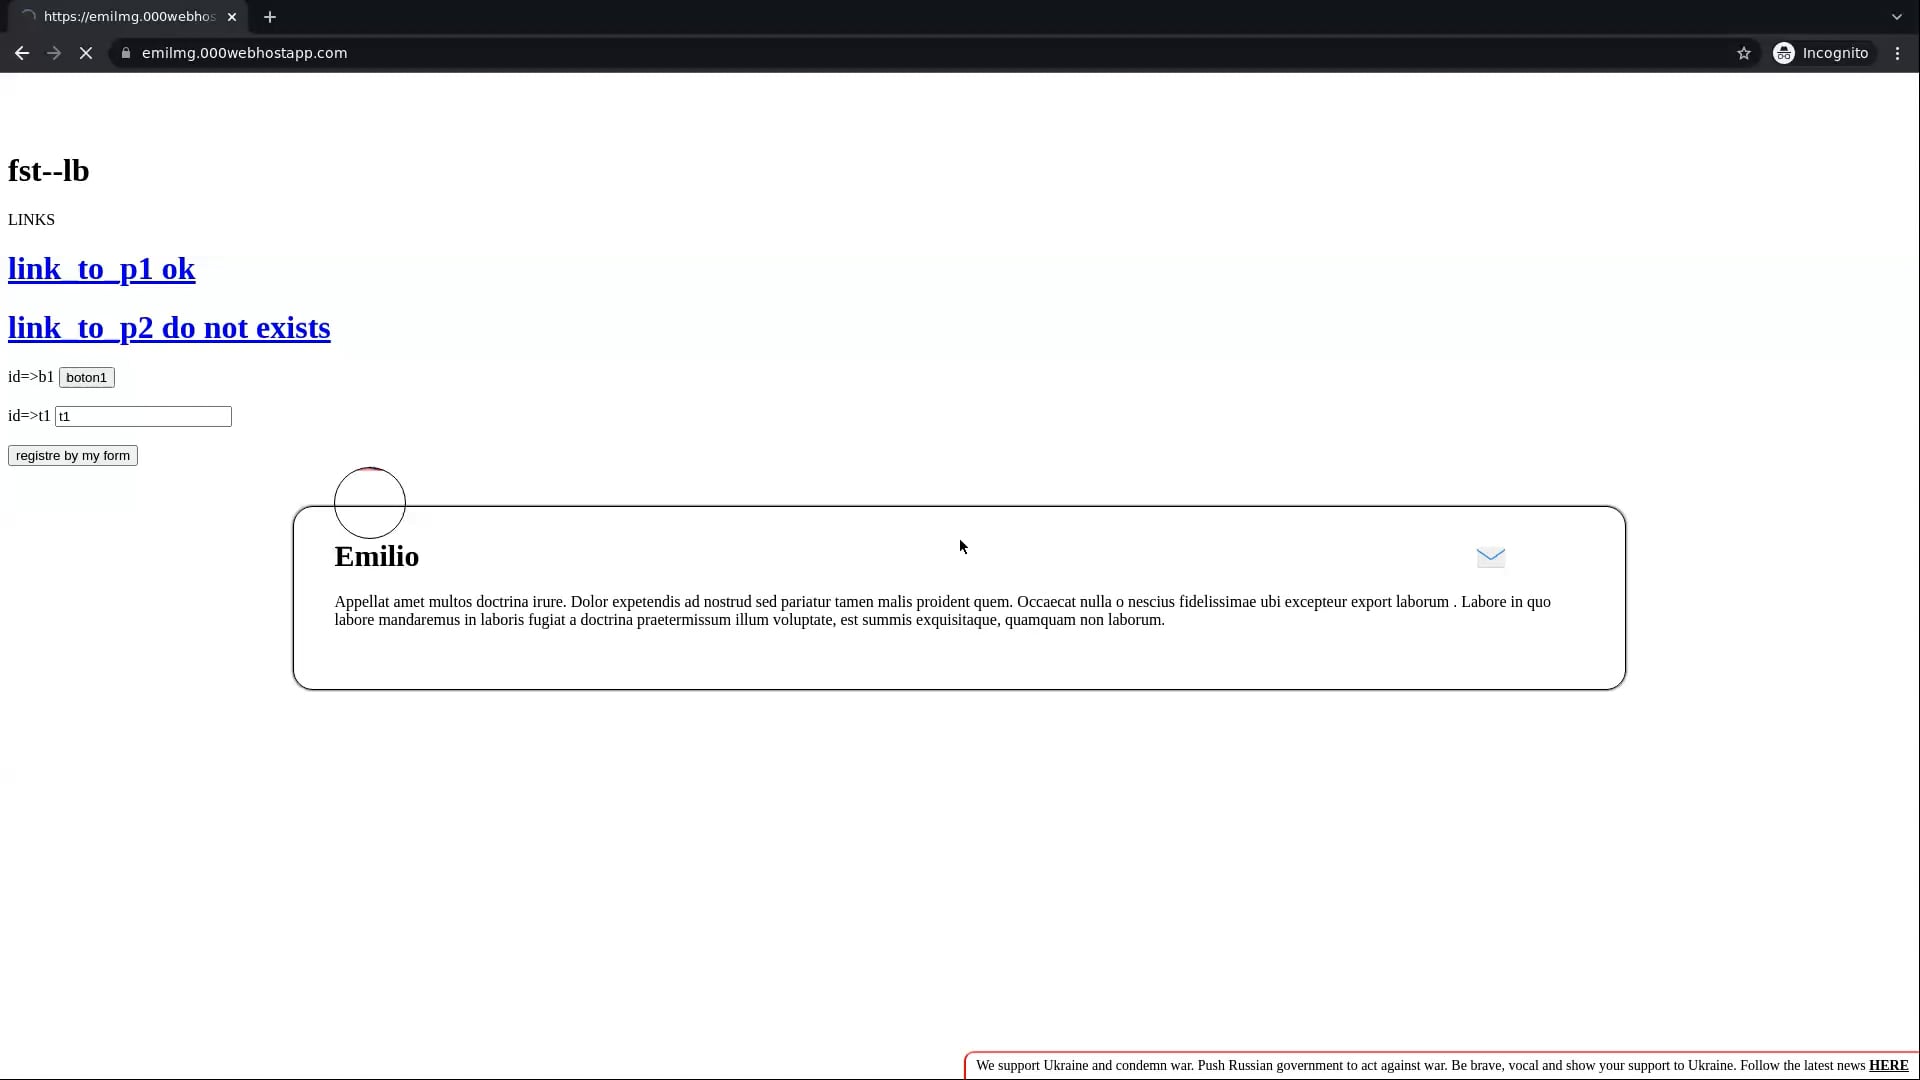Click the LINKS label text
The width and height of the screenshot is (1920, 1080).
(x=31, y=220)
